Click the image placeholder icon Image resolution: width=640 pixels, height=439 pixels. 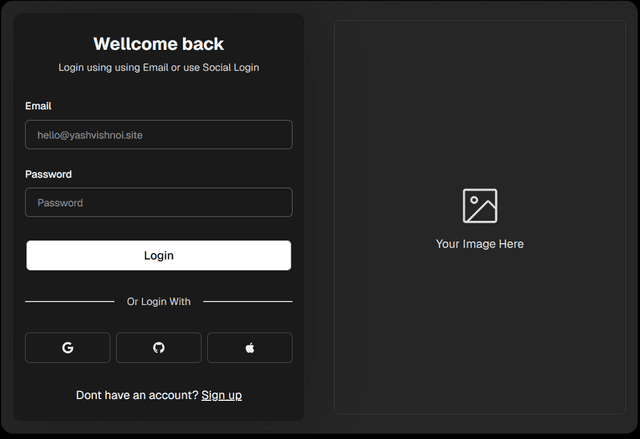point(480,206)
